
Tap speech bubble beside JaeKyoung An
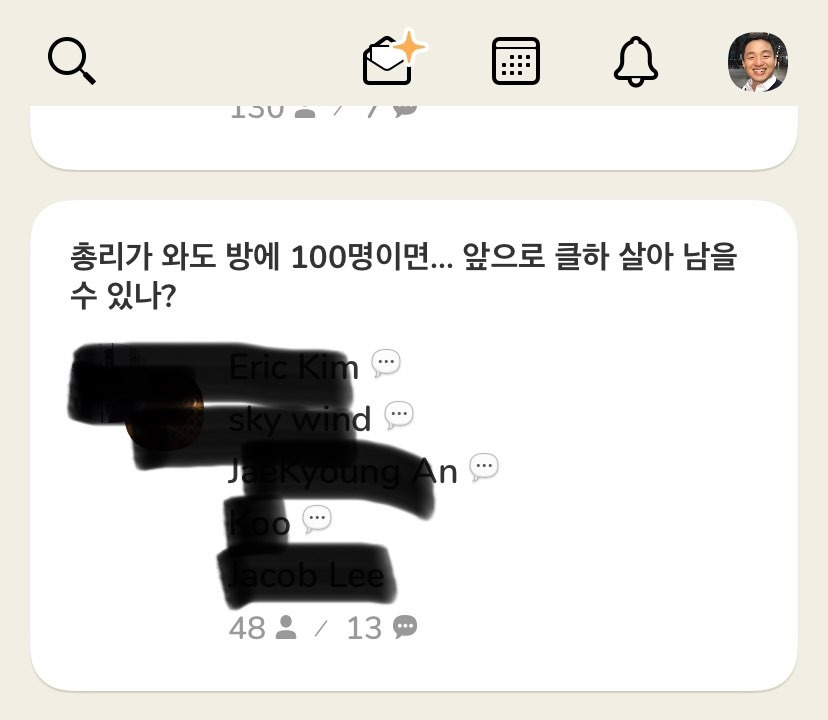(x=484, y=467)
